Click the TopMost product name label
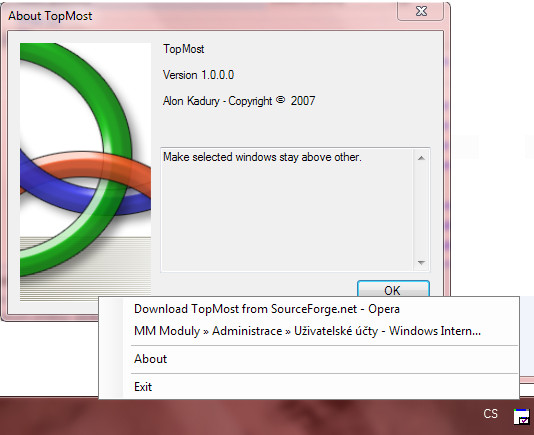Screen dimensions: 534x435 184,49
